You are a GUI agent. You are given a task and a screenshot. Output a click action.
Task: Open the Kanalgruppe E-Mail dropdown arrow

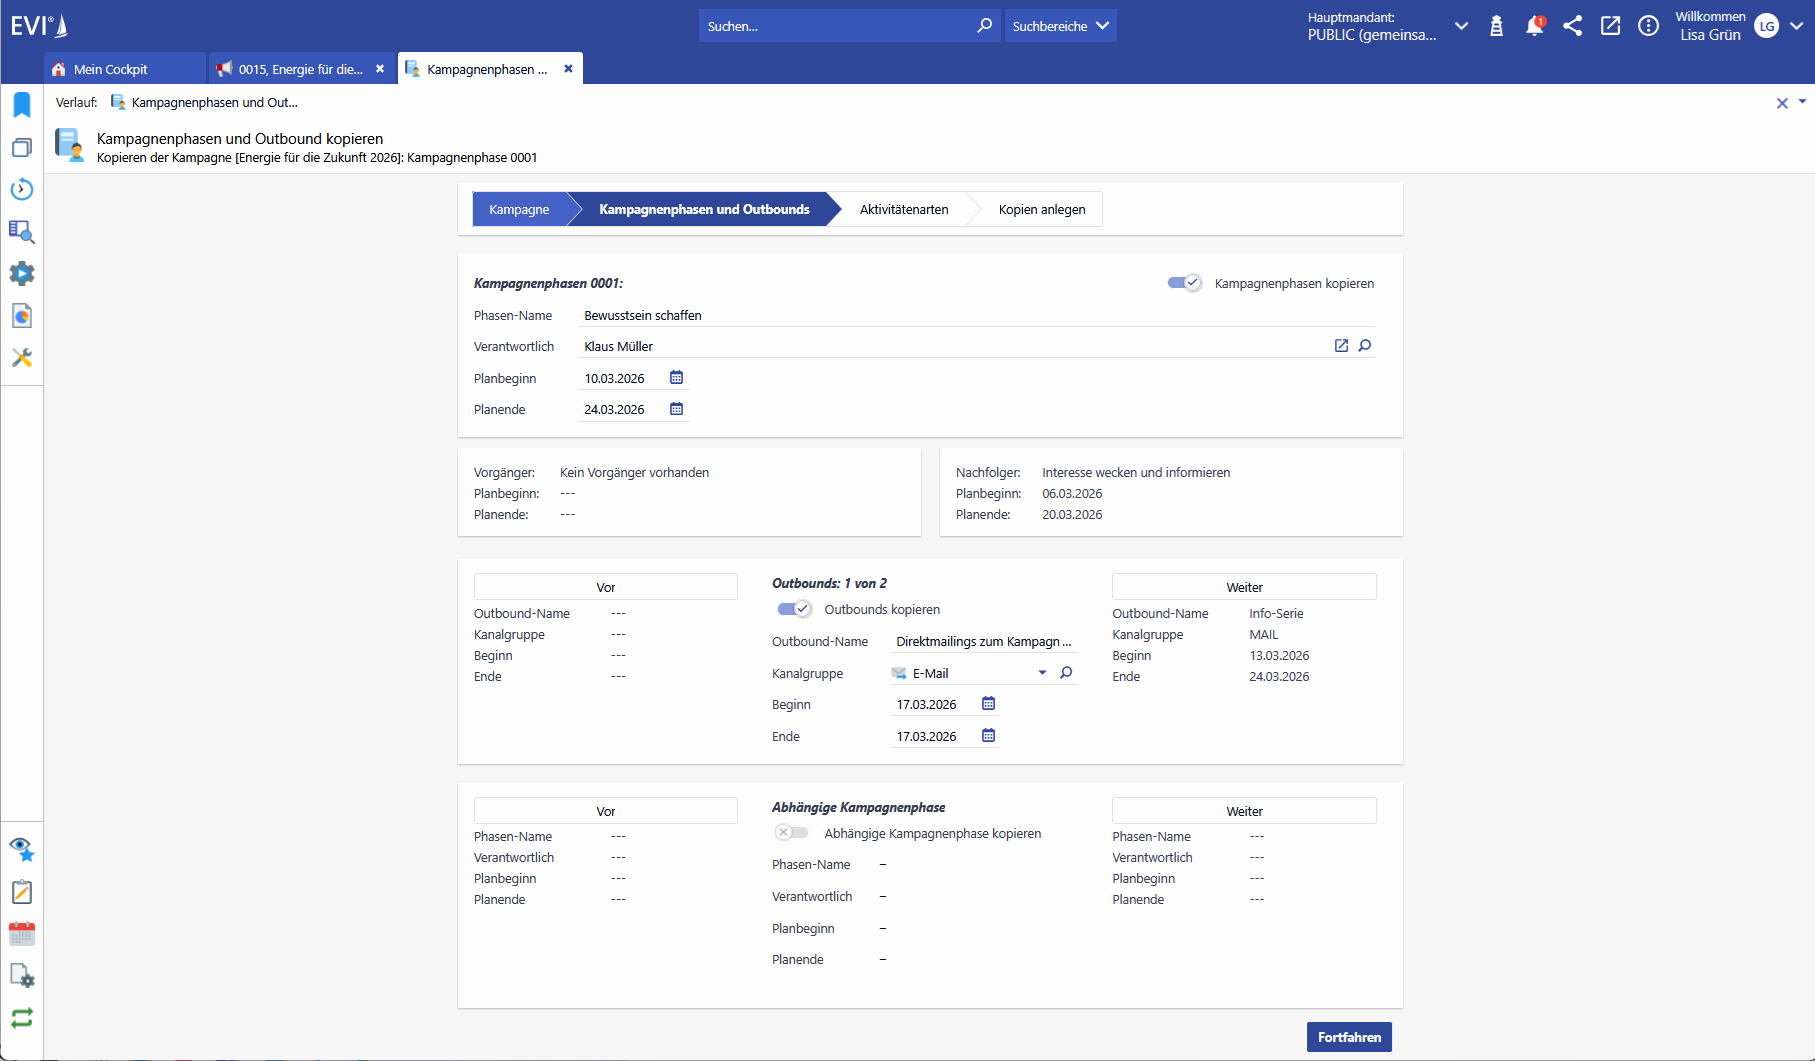(1042, 673)
